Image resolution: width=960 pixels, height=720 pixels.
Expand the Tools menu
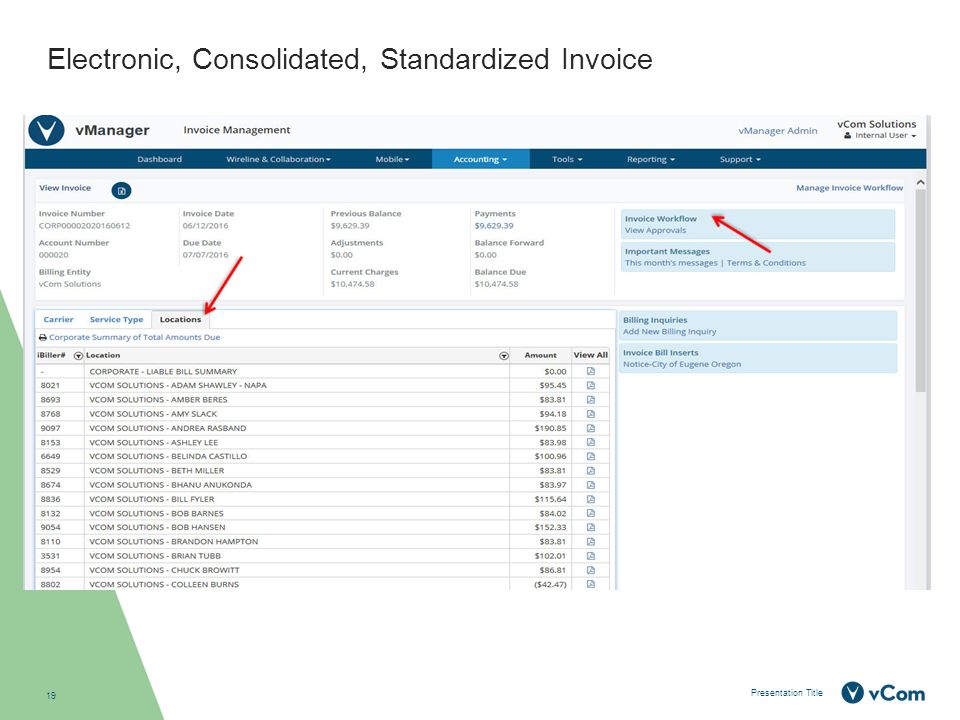tap(567, 159)
